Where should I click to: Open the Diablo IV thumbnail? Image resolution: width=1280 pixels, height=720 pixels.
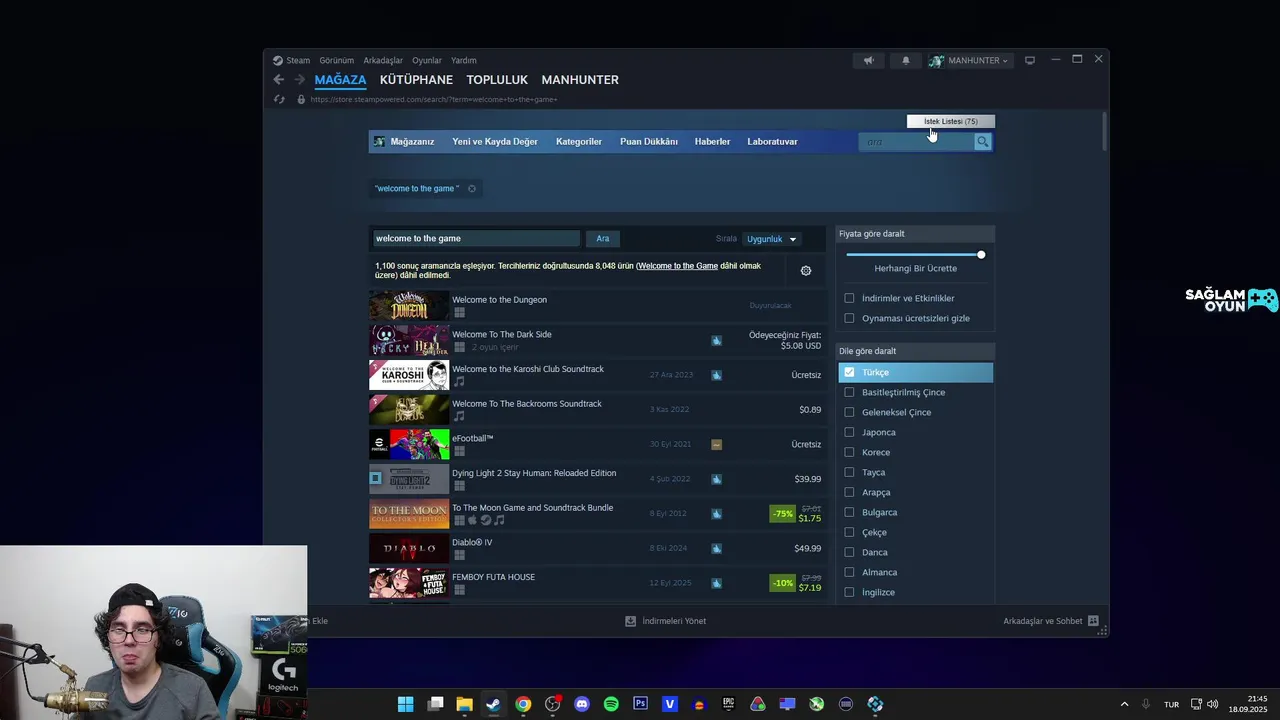pyautogui.click(x=409, y=548)
